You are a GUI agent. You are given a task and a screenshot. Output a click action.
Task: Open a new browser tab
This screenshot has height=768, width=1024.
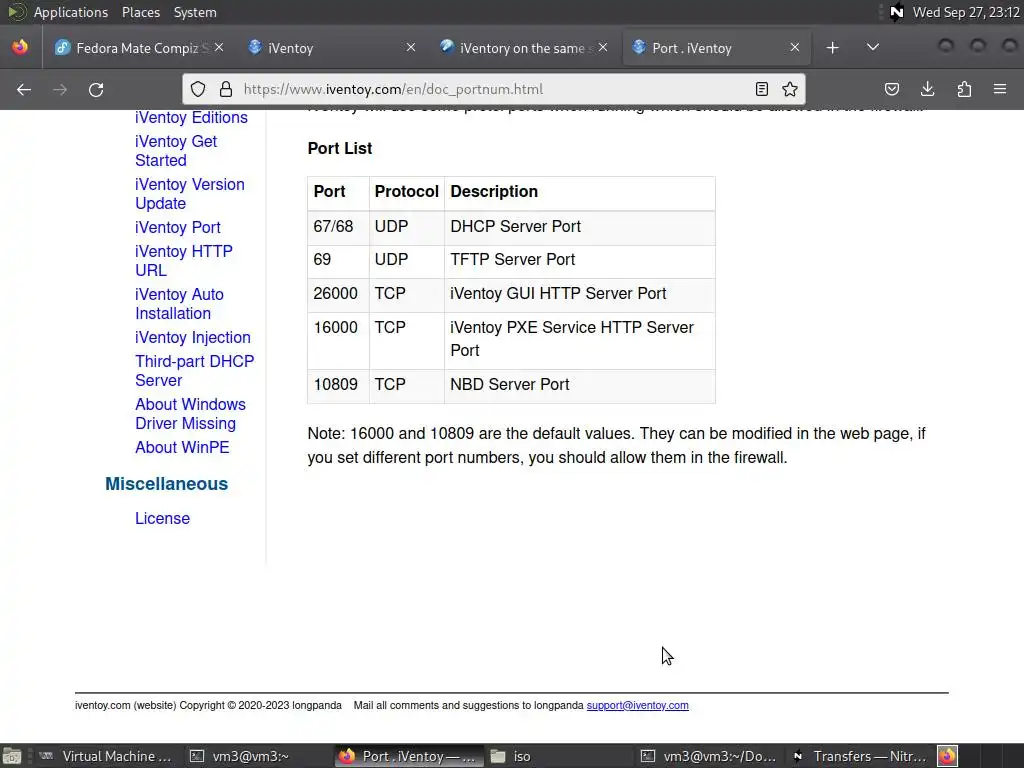click(833, 48)
